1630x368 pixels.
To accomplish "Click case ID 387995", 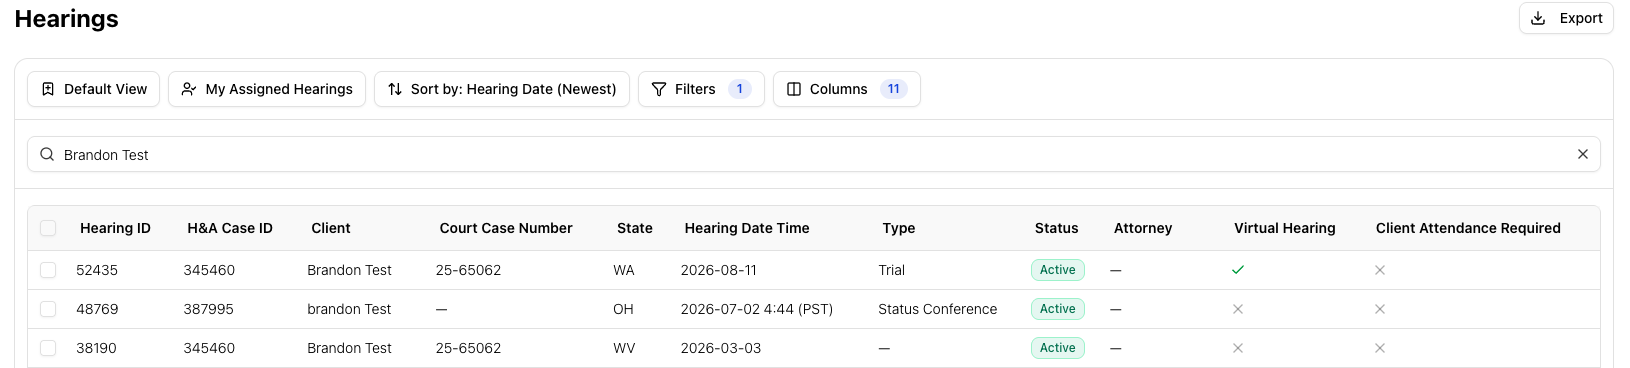I will click(208, 309).
